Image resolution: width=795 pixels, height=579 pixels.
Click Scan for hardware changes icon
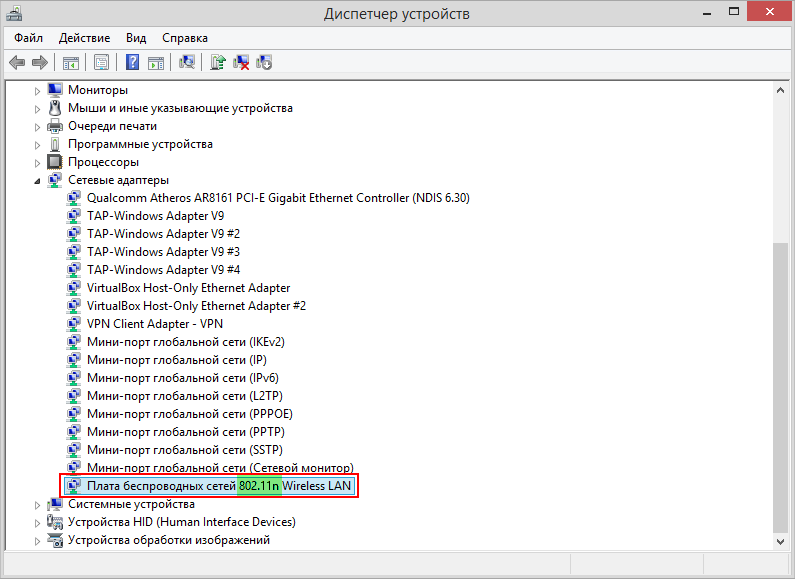187,62
